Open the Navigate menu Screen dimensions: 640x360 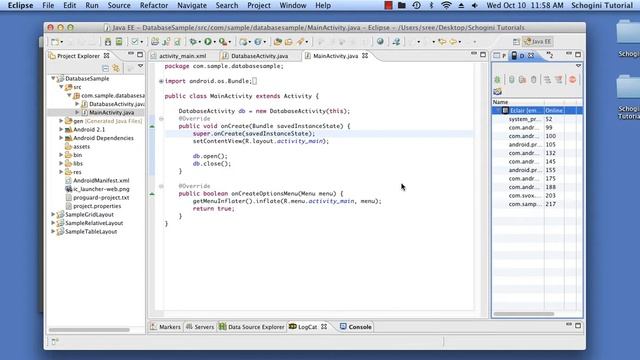(x=192, y=5)
